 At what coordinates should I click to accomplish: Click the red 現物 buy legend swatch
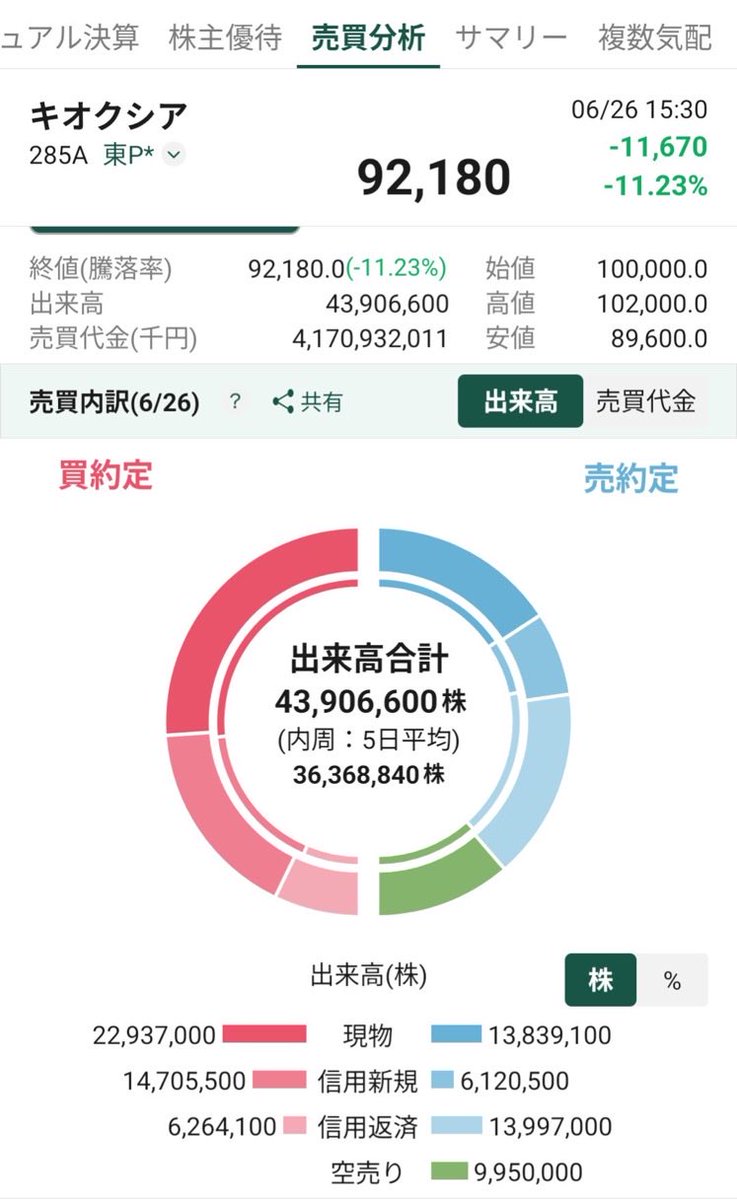(x=264, y=1034)
